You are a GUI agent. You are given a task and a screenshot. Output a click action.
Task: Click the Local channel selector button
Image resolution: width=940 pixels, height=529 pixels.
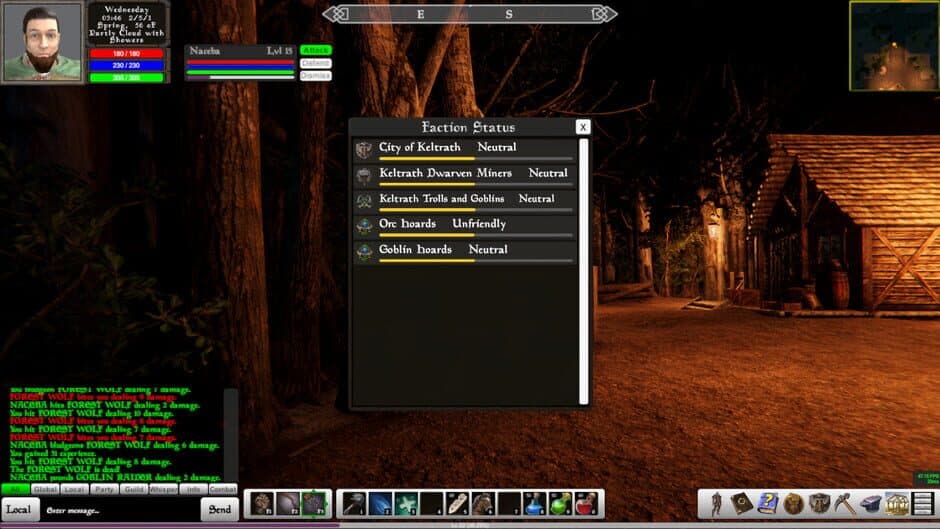19,510
